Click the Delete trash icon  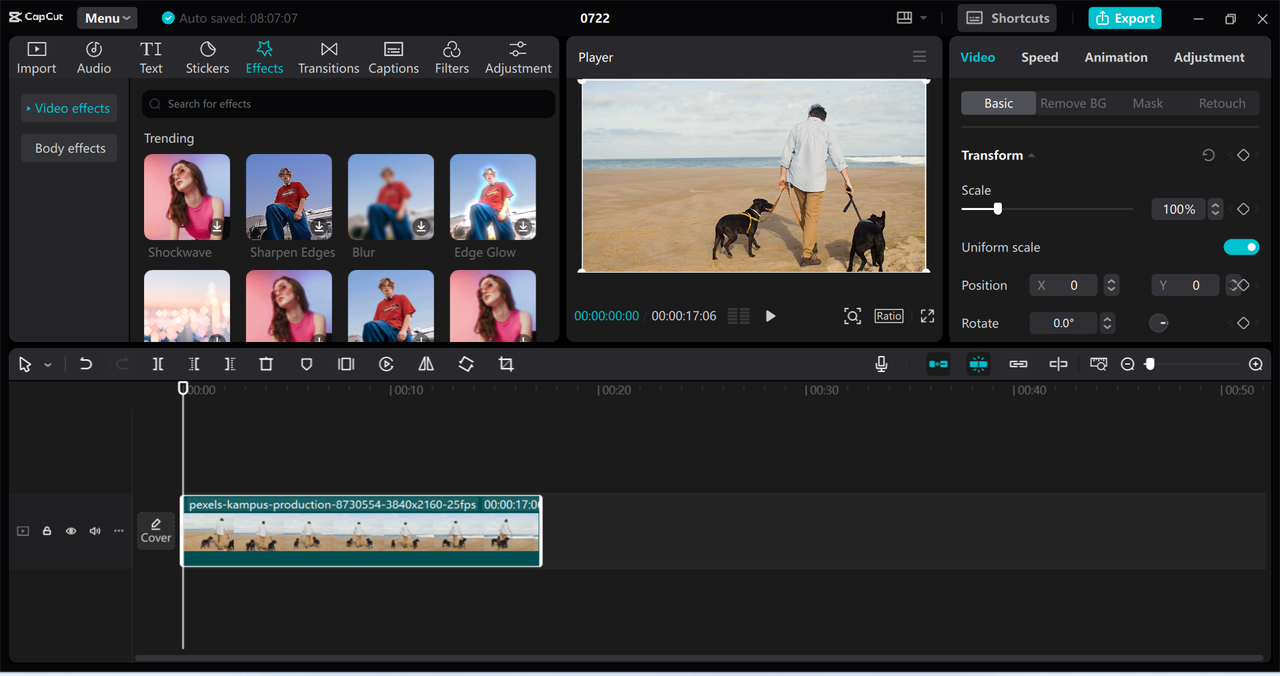tap(266, 364)
